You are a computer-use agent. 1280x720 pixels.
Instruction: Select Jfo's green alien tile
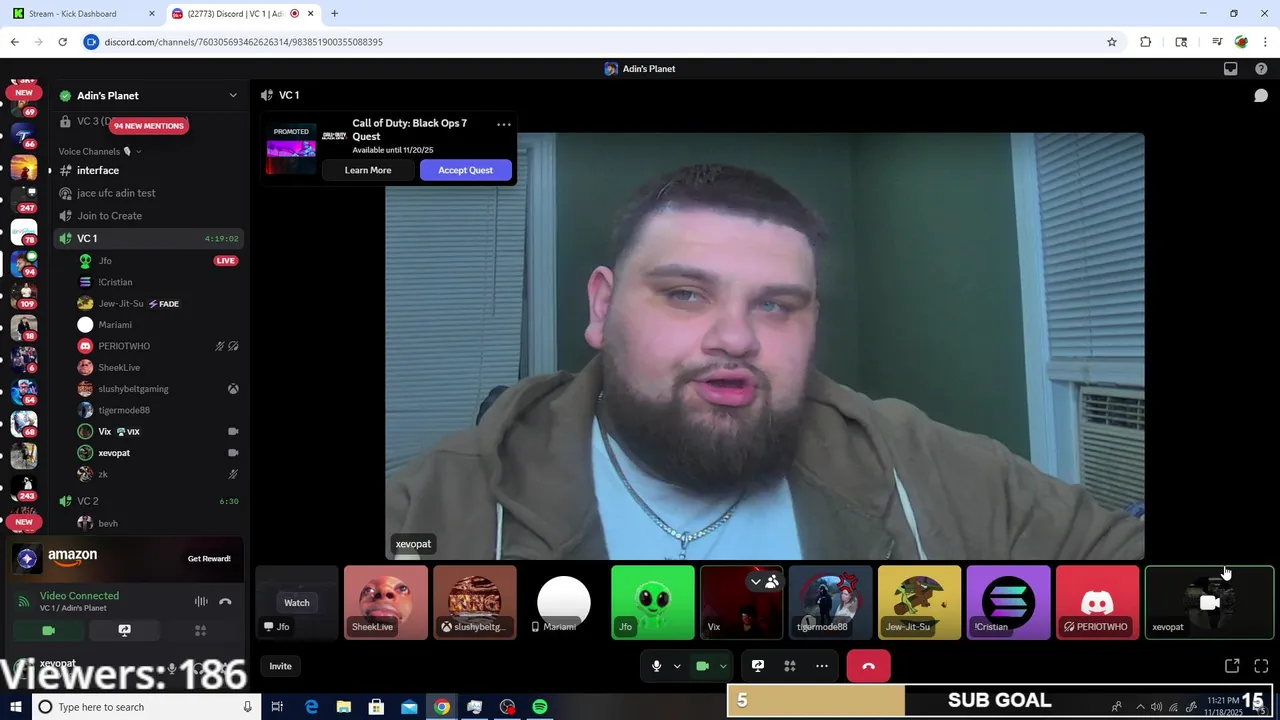[653, 602]
